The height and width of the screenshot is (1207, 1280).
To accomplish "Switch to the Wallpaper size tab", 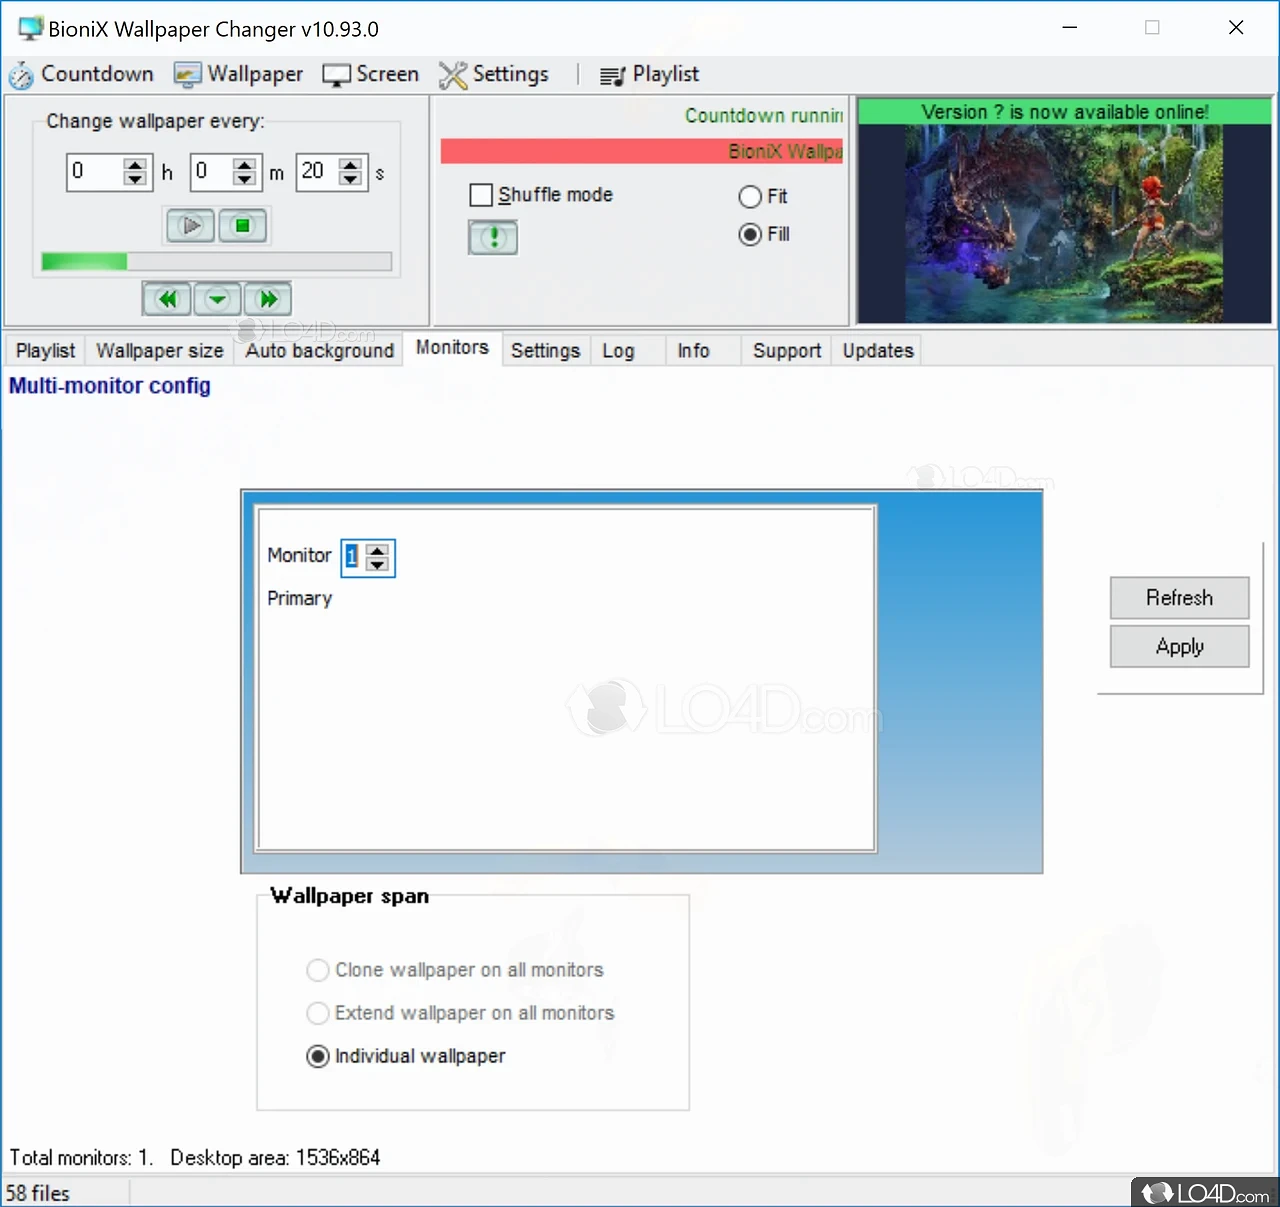I will coord(160,351).
